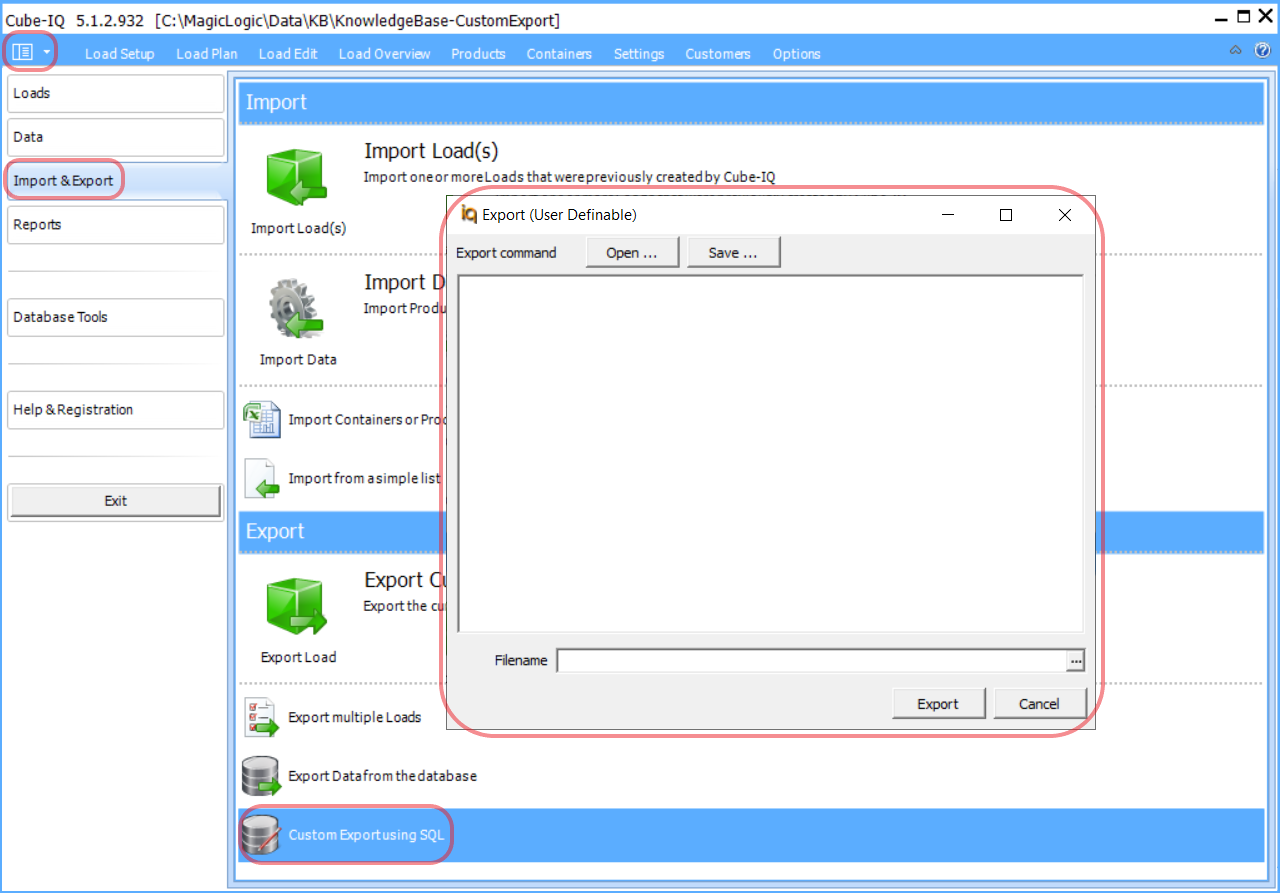This screenshot has height=893, width=1280.
Task: Click the Import Data gear icon
Action: click(296, 309)
